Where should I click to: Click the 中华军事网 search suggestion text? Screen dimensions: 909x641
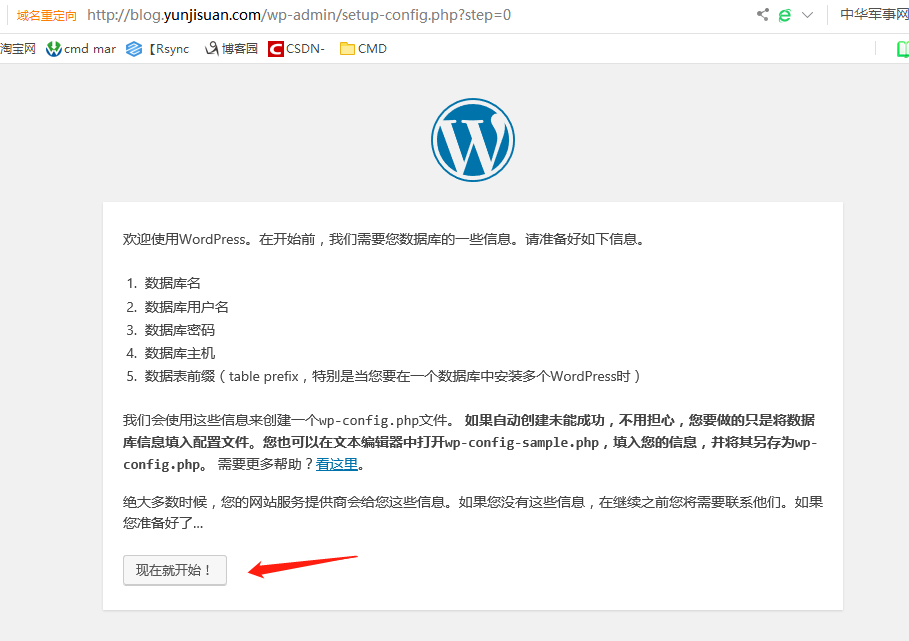874,14
